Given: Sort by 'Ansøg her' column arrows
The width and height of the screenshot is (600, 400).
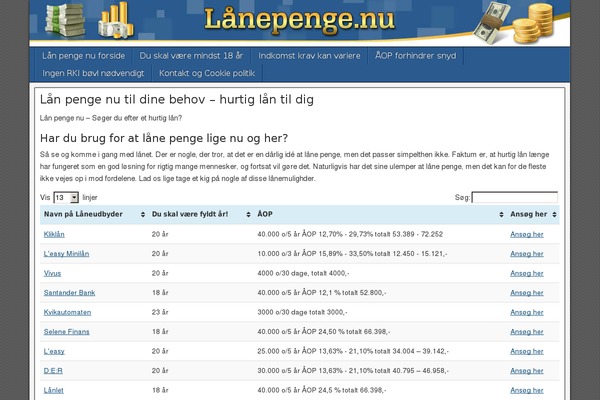Looking at the screenshot, I should tap(554, 215).
